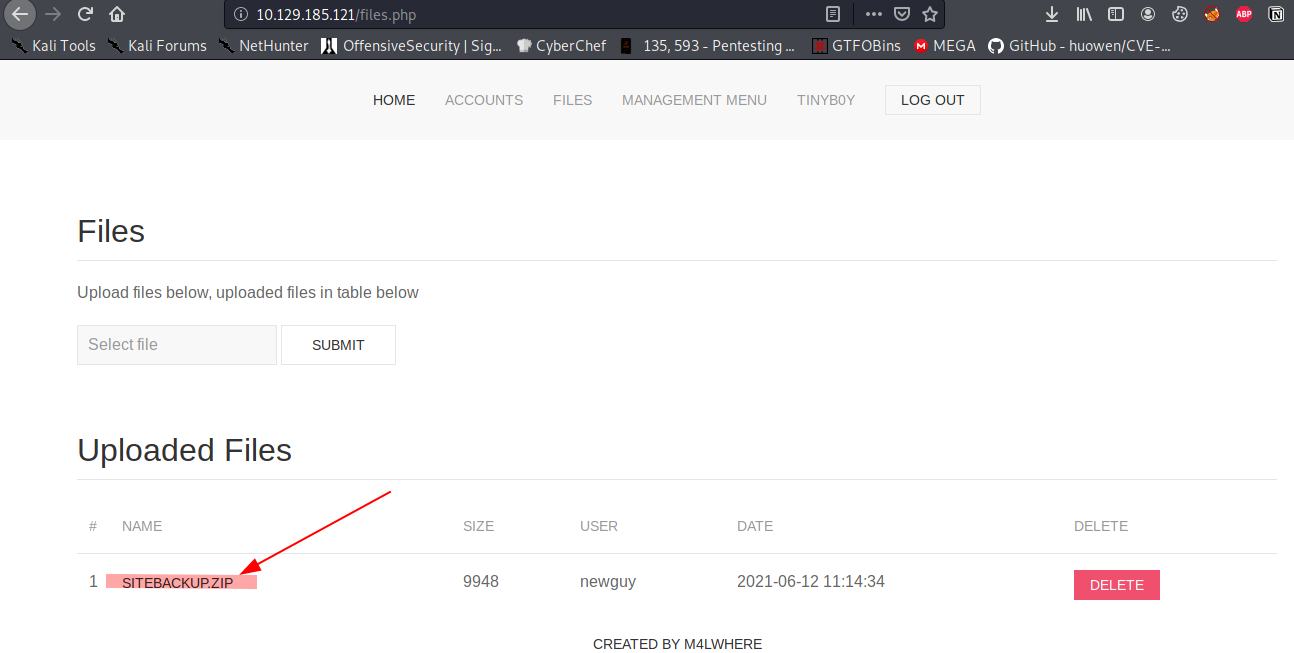
Task: Open the downloads panel
Action: tap(1051, 14)
